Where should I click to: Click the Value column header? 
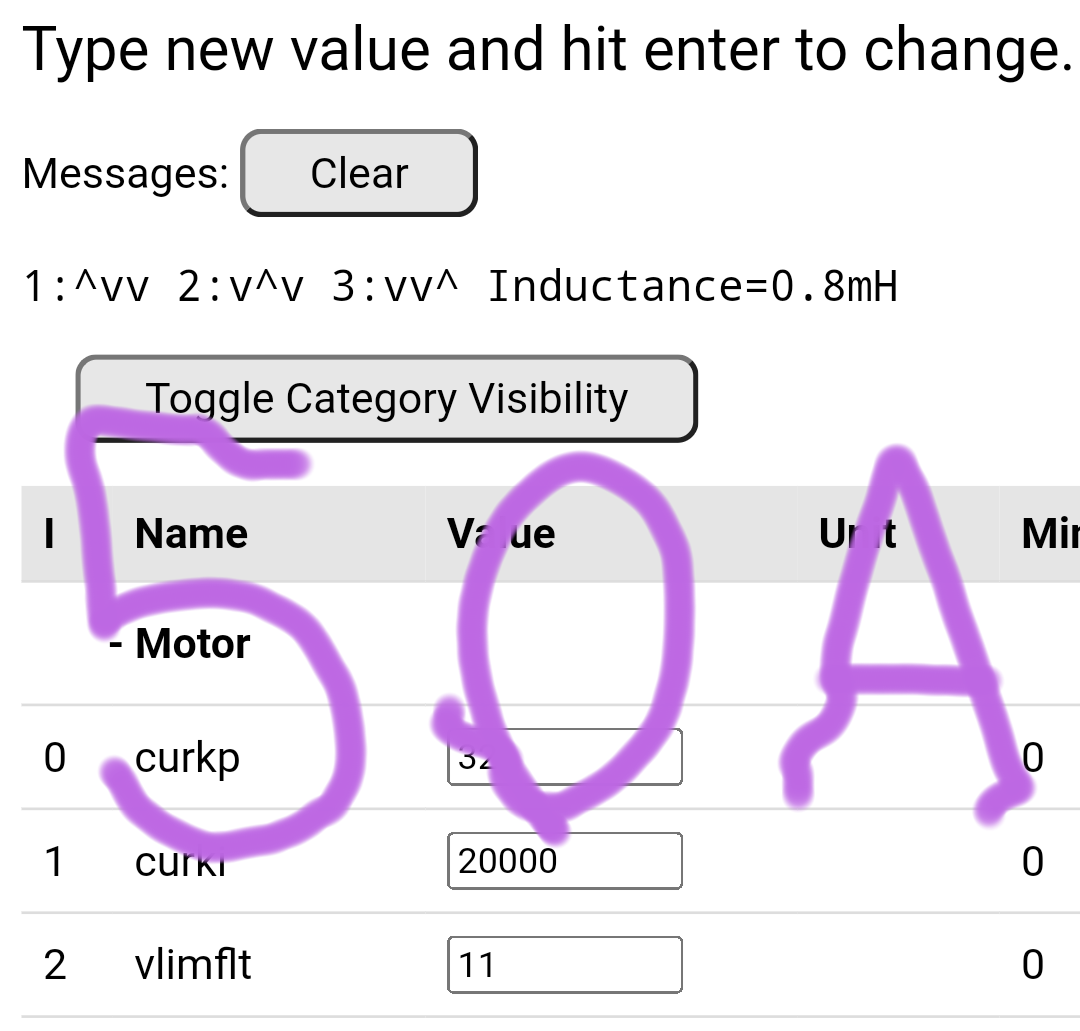click(501, 534)
